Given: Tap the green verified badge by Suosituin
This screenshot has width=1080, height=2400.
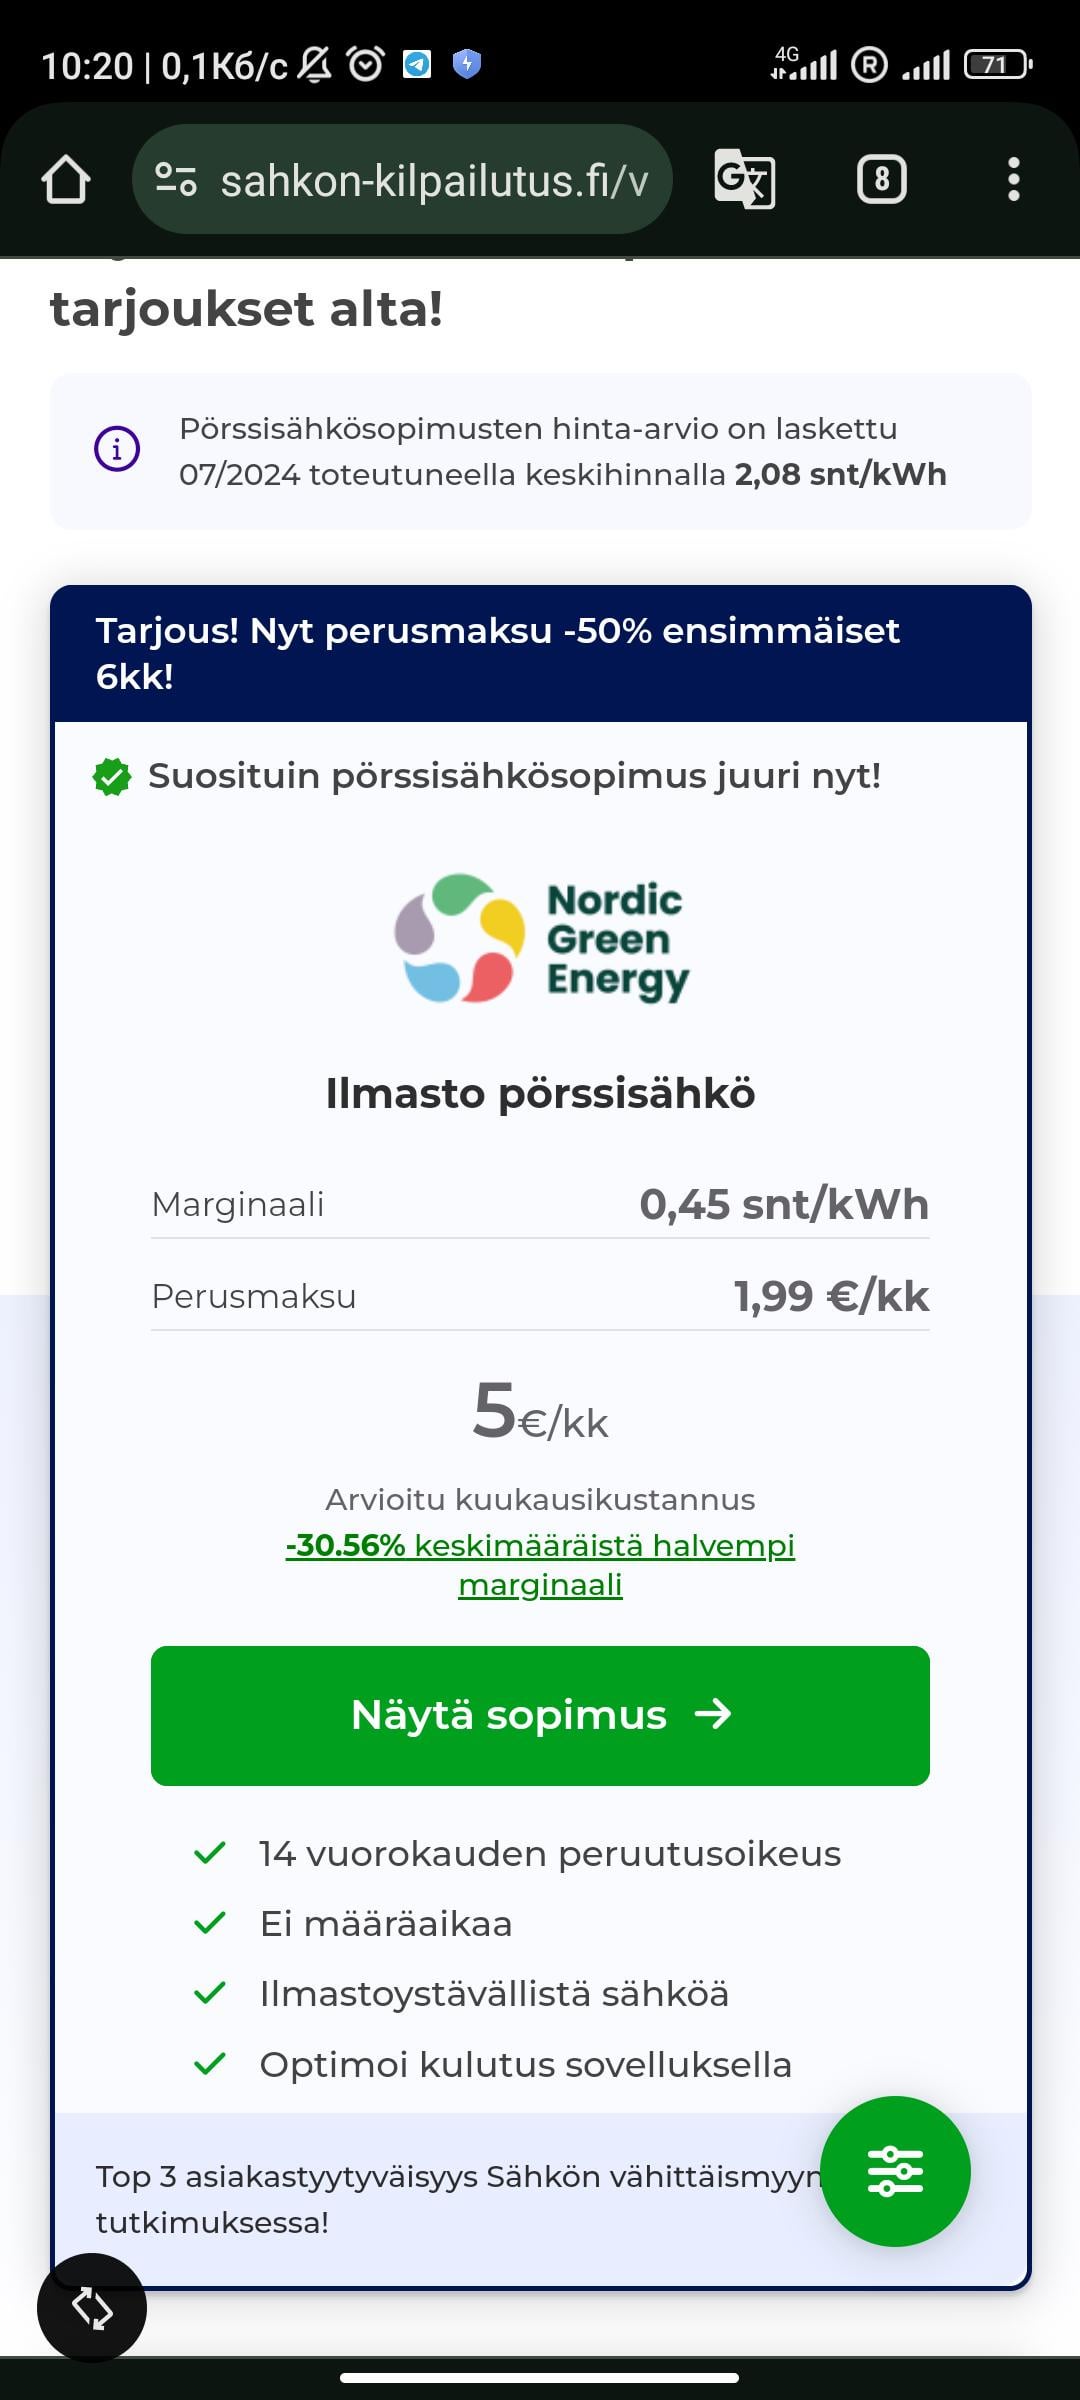Looking at the screenshot, I should click(112, 776).
